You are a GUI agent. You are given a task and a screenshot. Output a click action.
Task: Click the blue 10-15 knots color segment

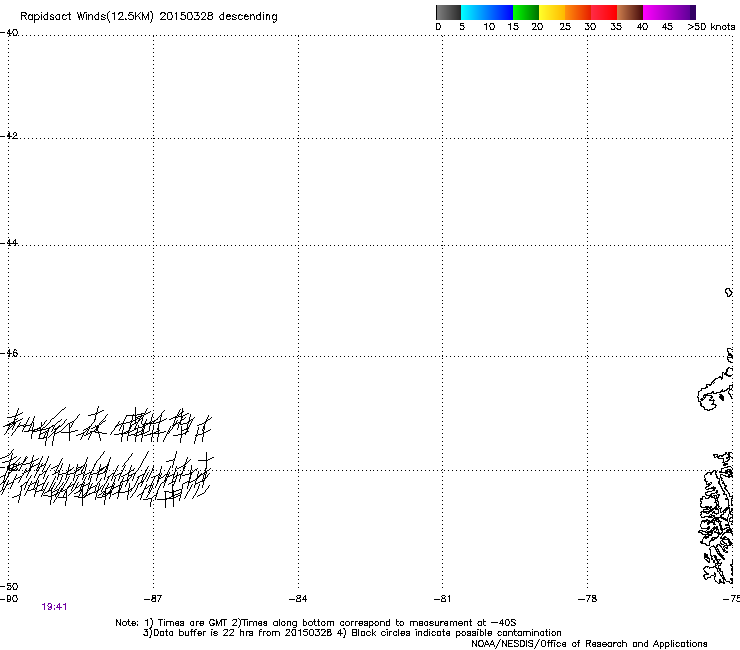click(x=500, y=12)
